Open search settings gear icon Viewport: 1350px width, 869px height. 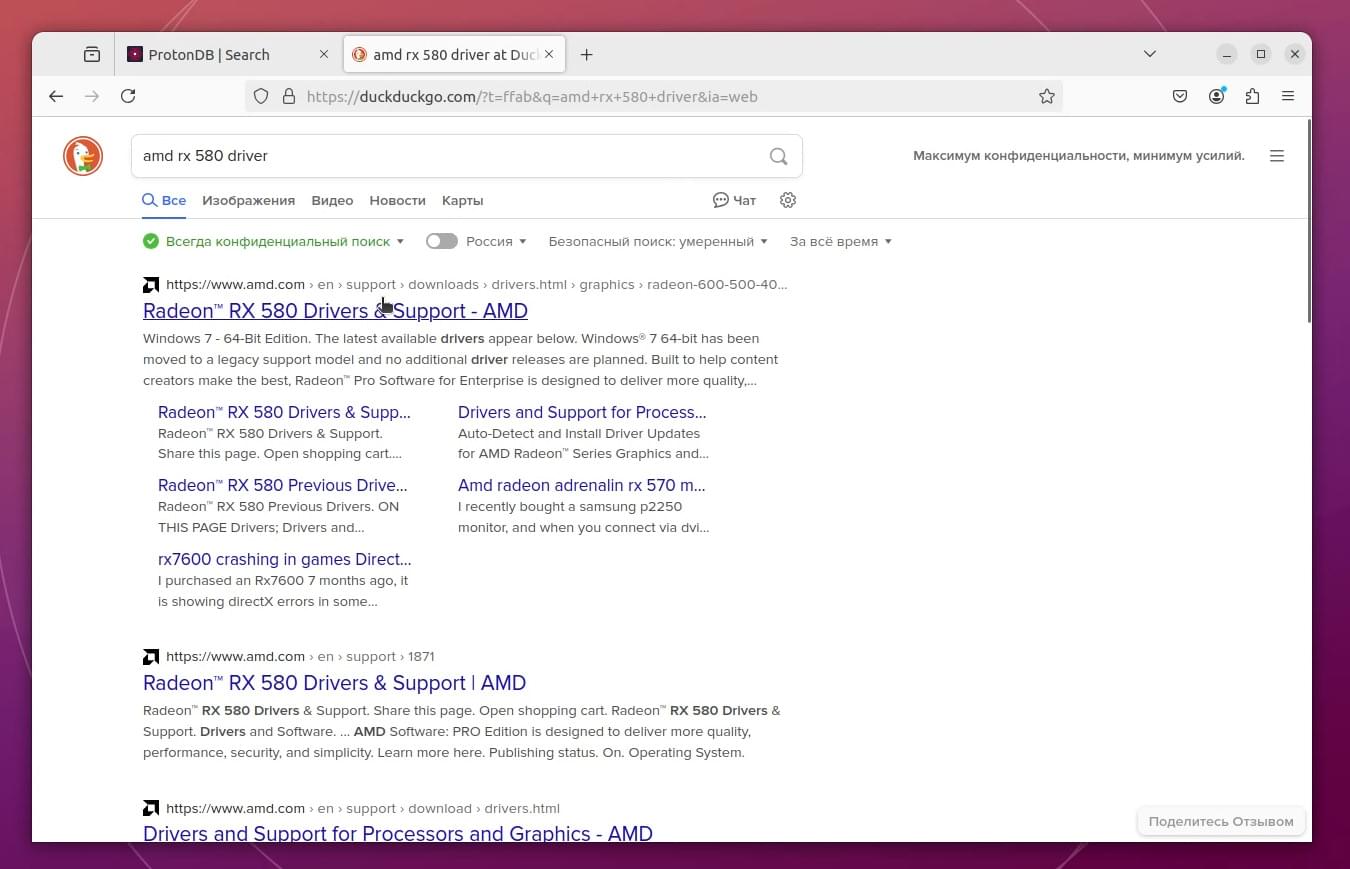[x=788, y=200]
